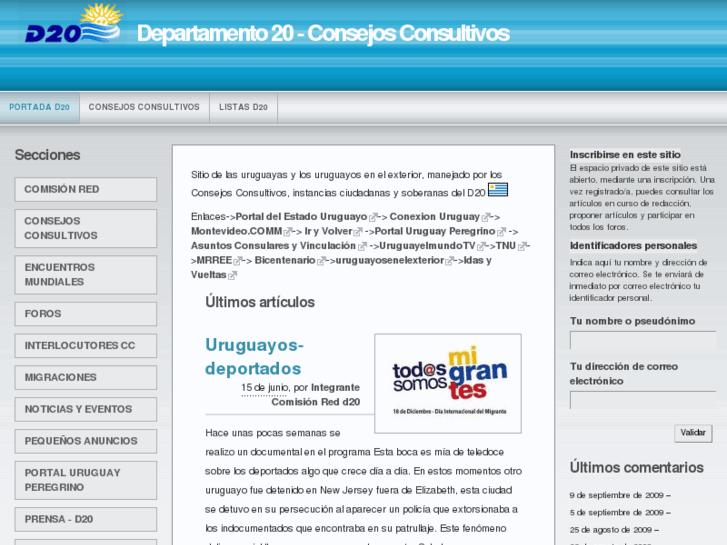Open the Bicentenario link

coord(285,260)
